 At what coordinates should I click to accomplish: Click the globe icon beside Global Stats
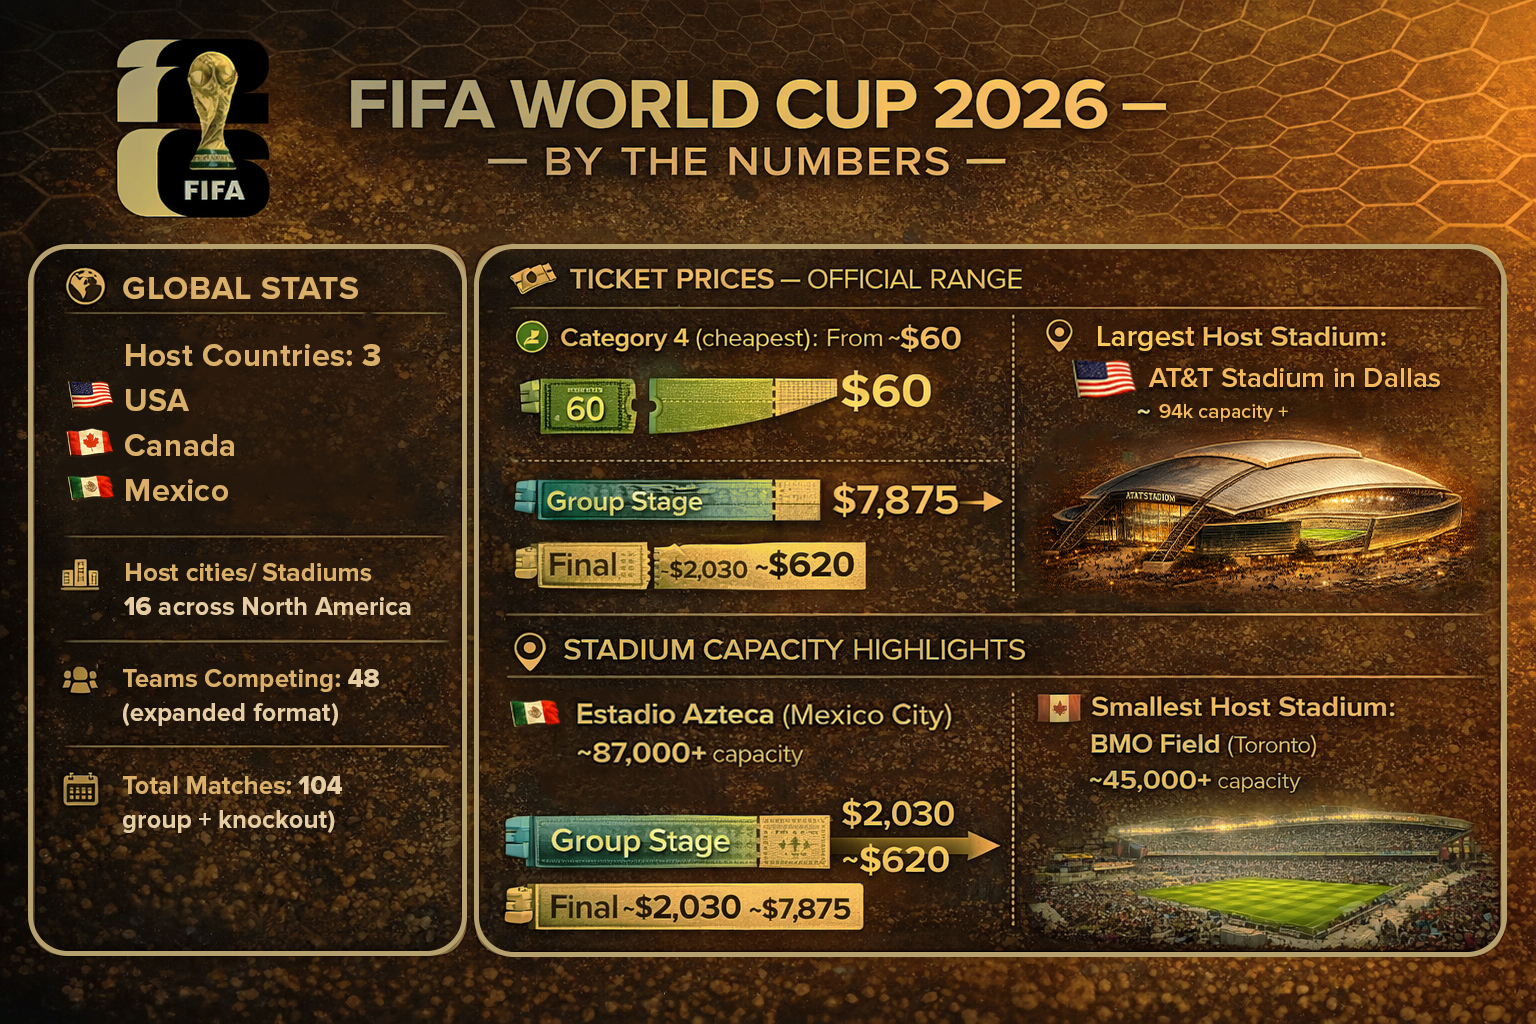tap(86, 287)
